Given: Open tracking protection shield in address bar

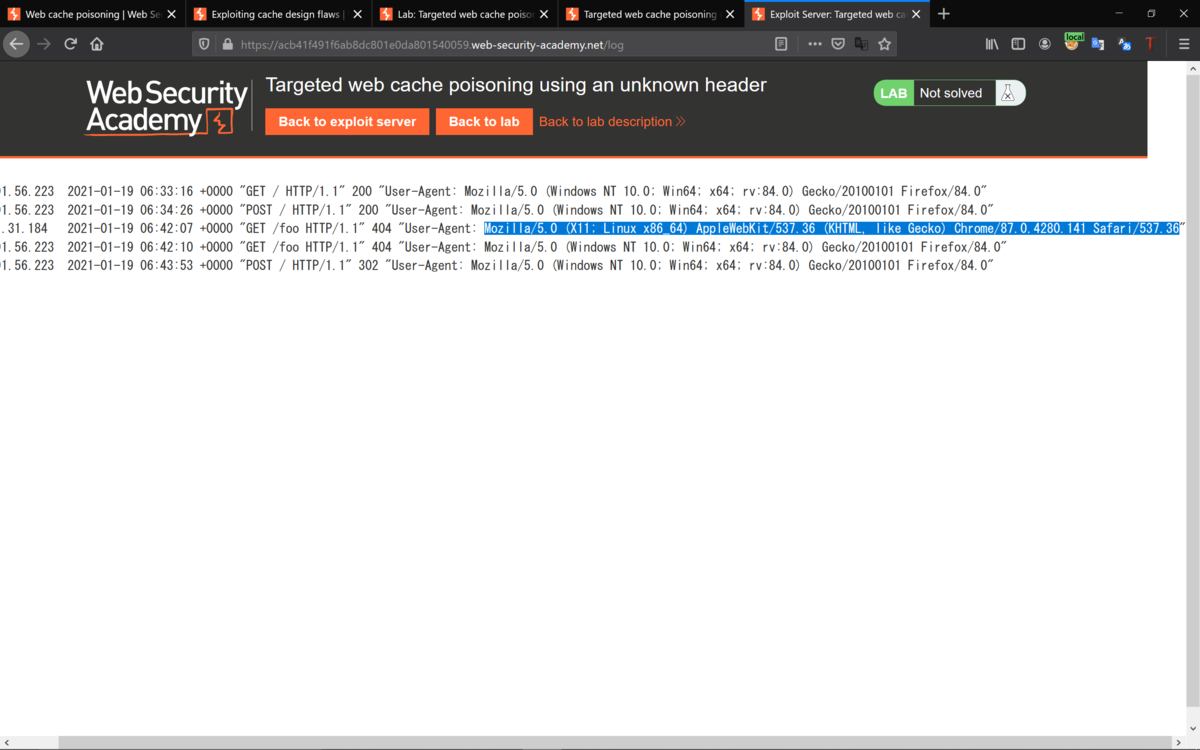Looking at the screenshot, I should tap(205, 44).
